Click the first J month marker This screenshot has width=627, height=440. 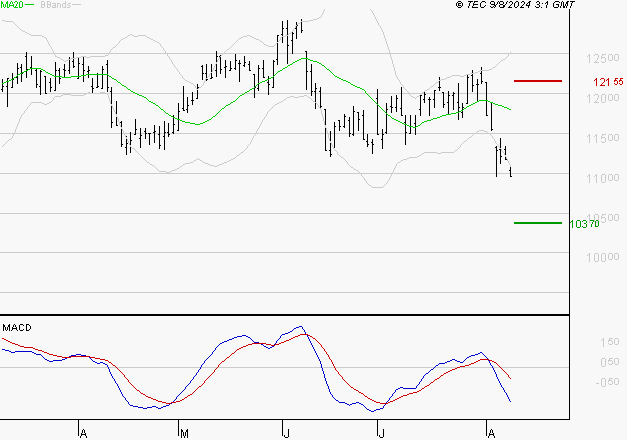pyautogui.click(x=286, y=433)
